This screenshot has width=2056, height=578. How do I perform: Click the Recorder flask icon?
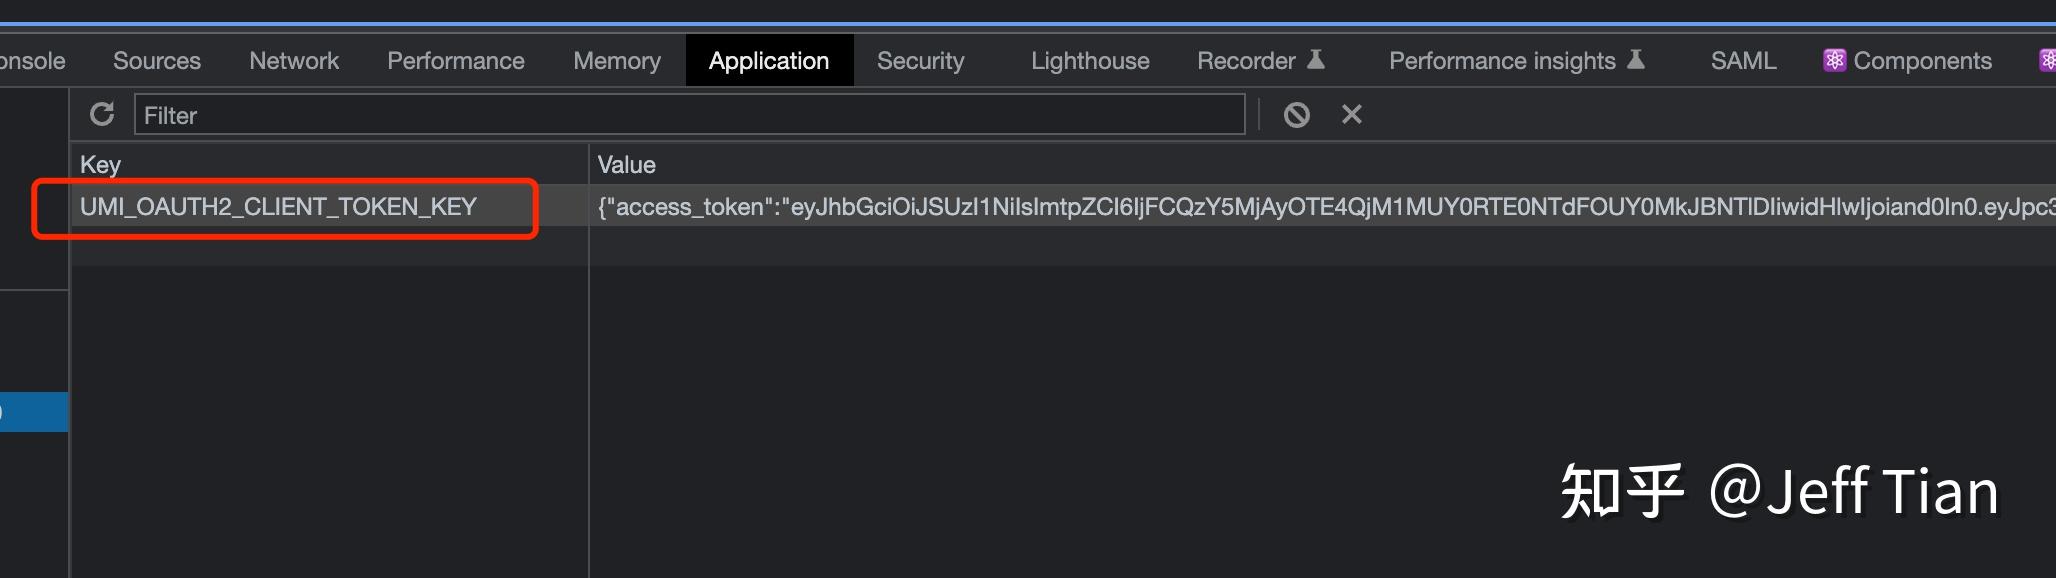pos(1316,60)
